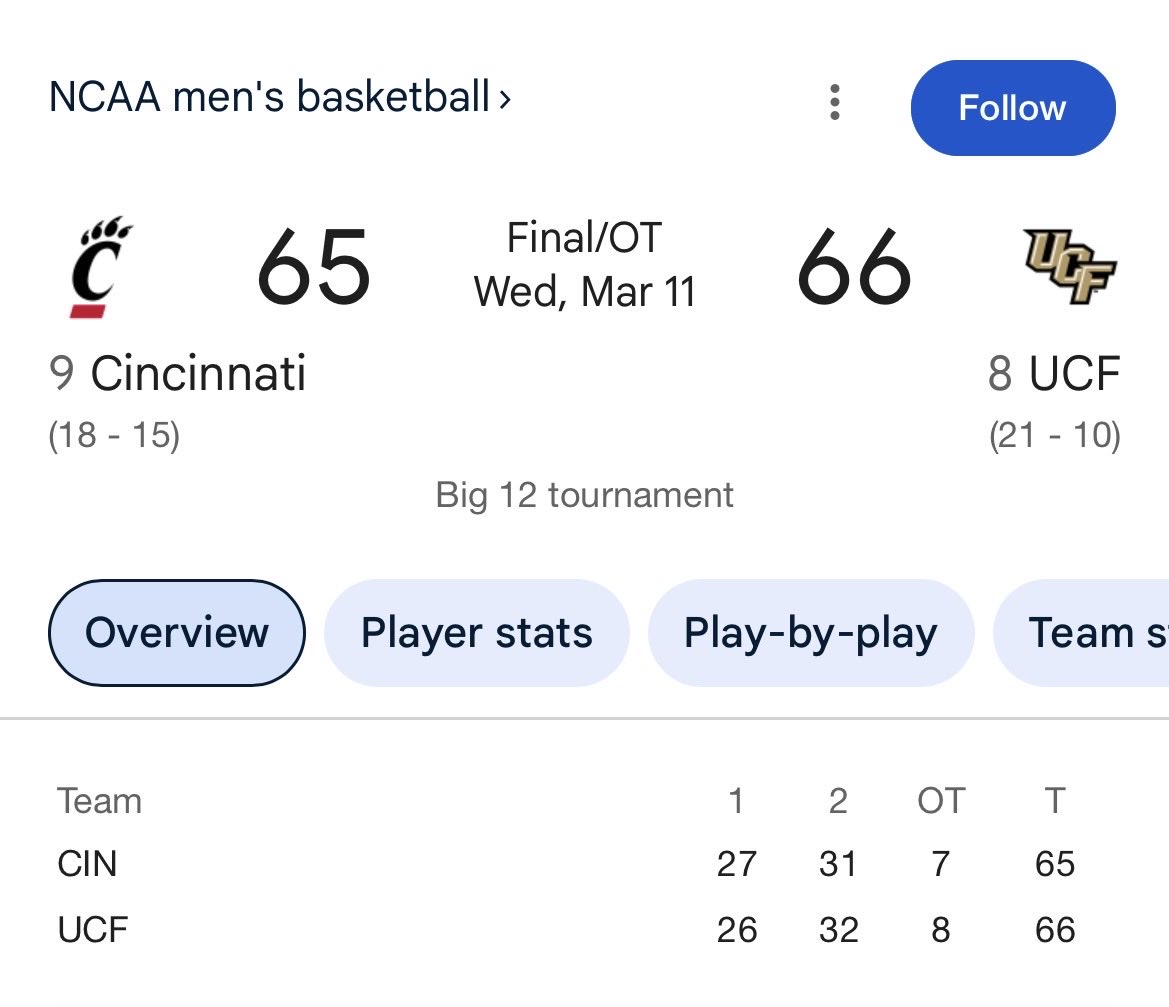Open the Play-by-play tab

coord(810,633)
